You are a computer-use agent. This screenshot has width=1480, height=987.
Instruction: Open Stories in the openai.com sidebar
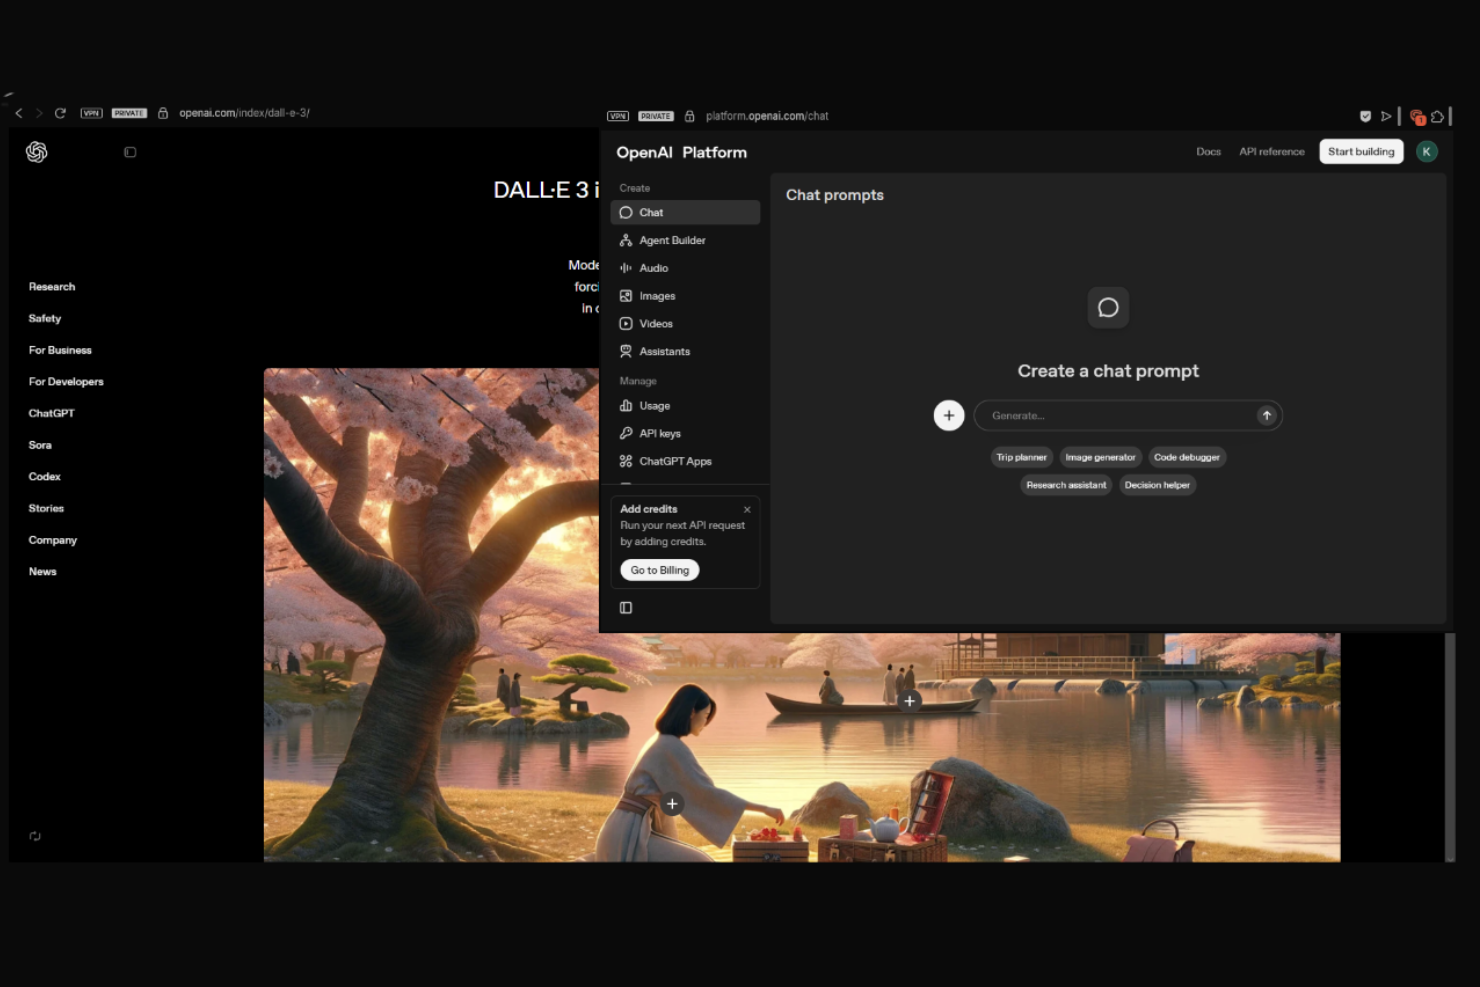click(46, 508)
